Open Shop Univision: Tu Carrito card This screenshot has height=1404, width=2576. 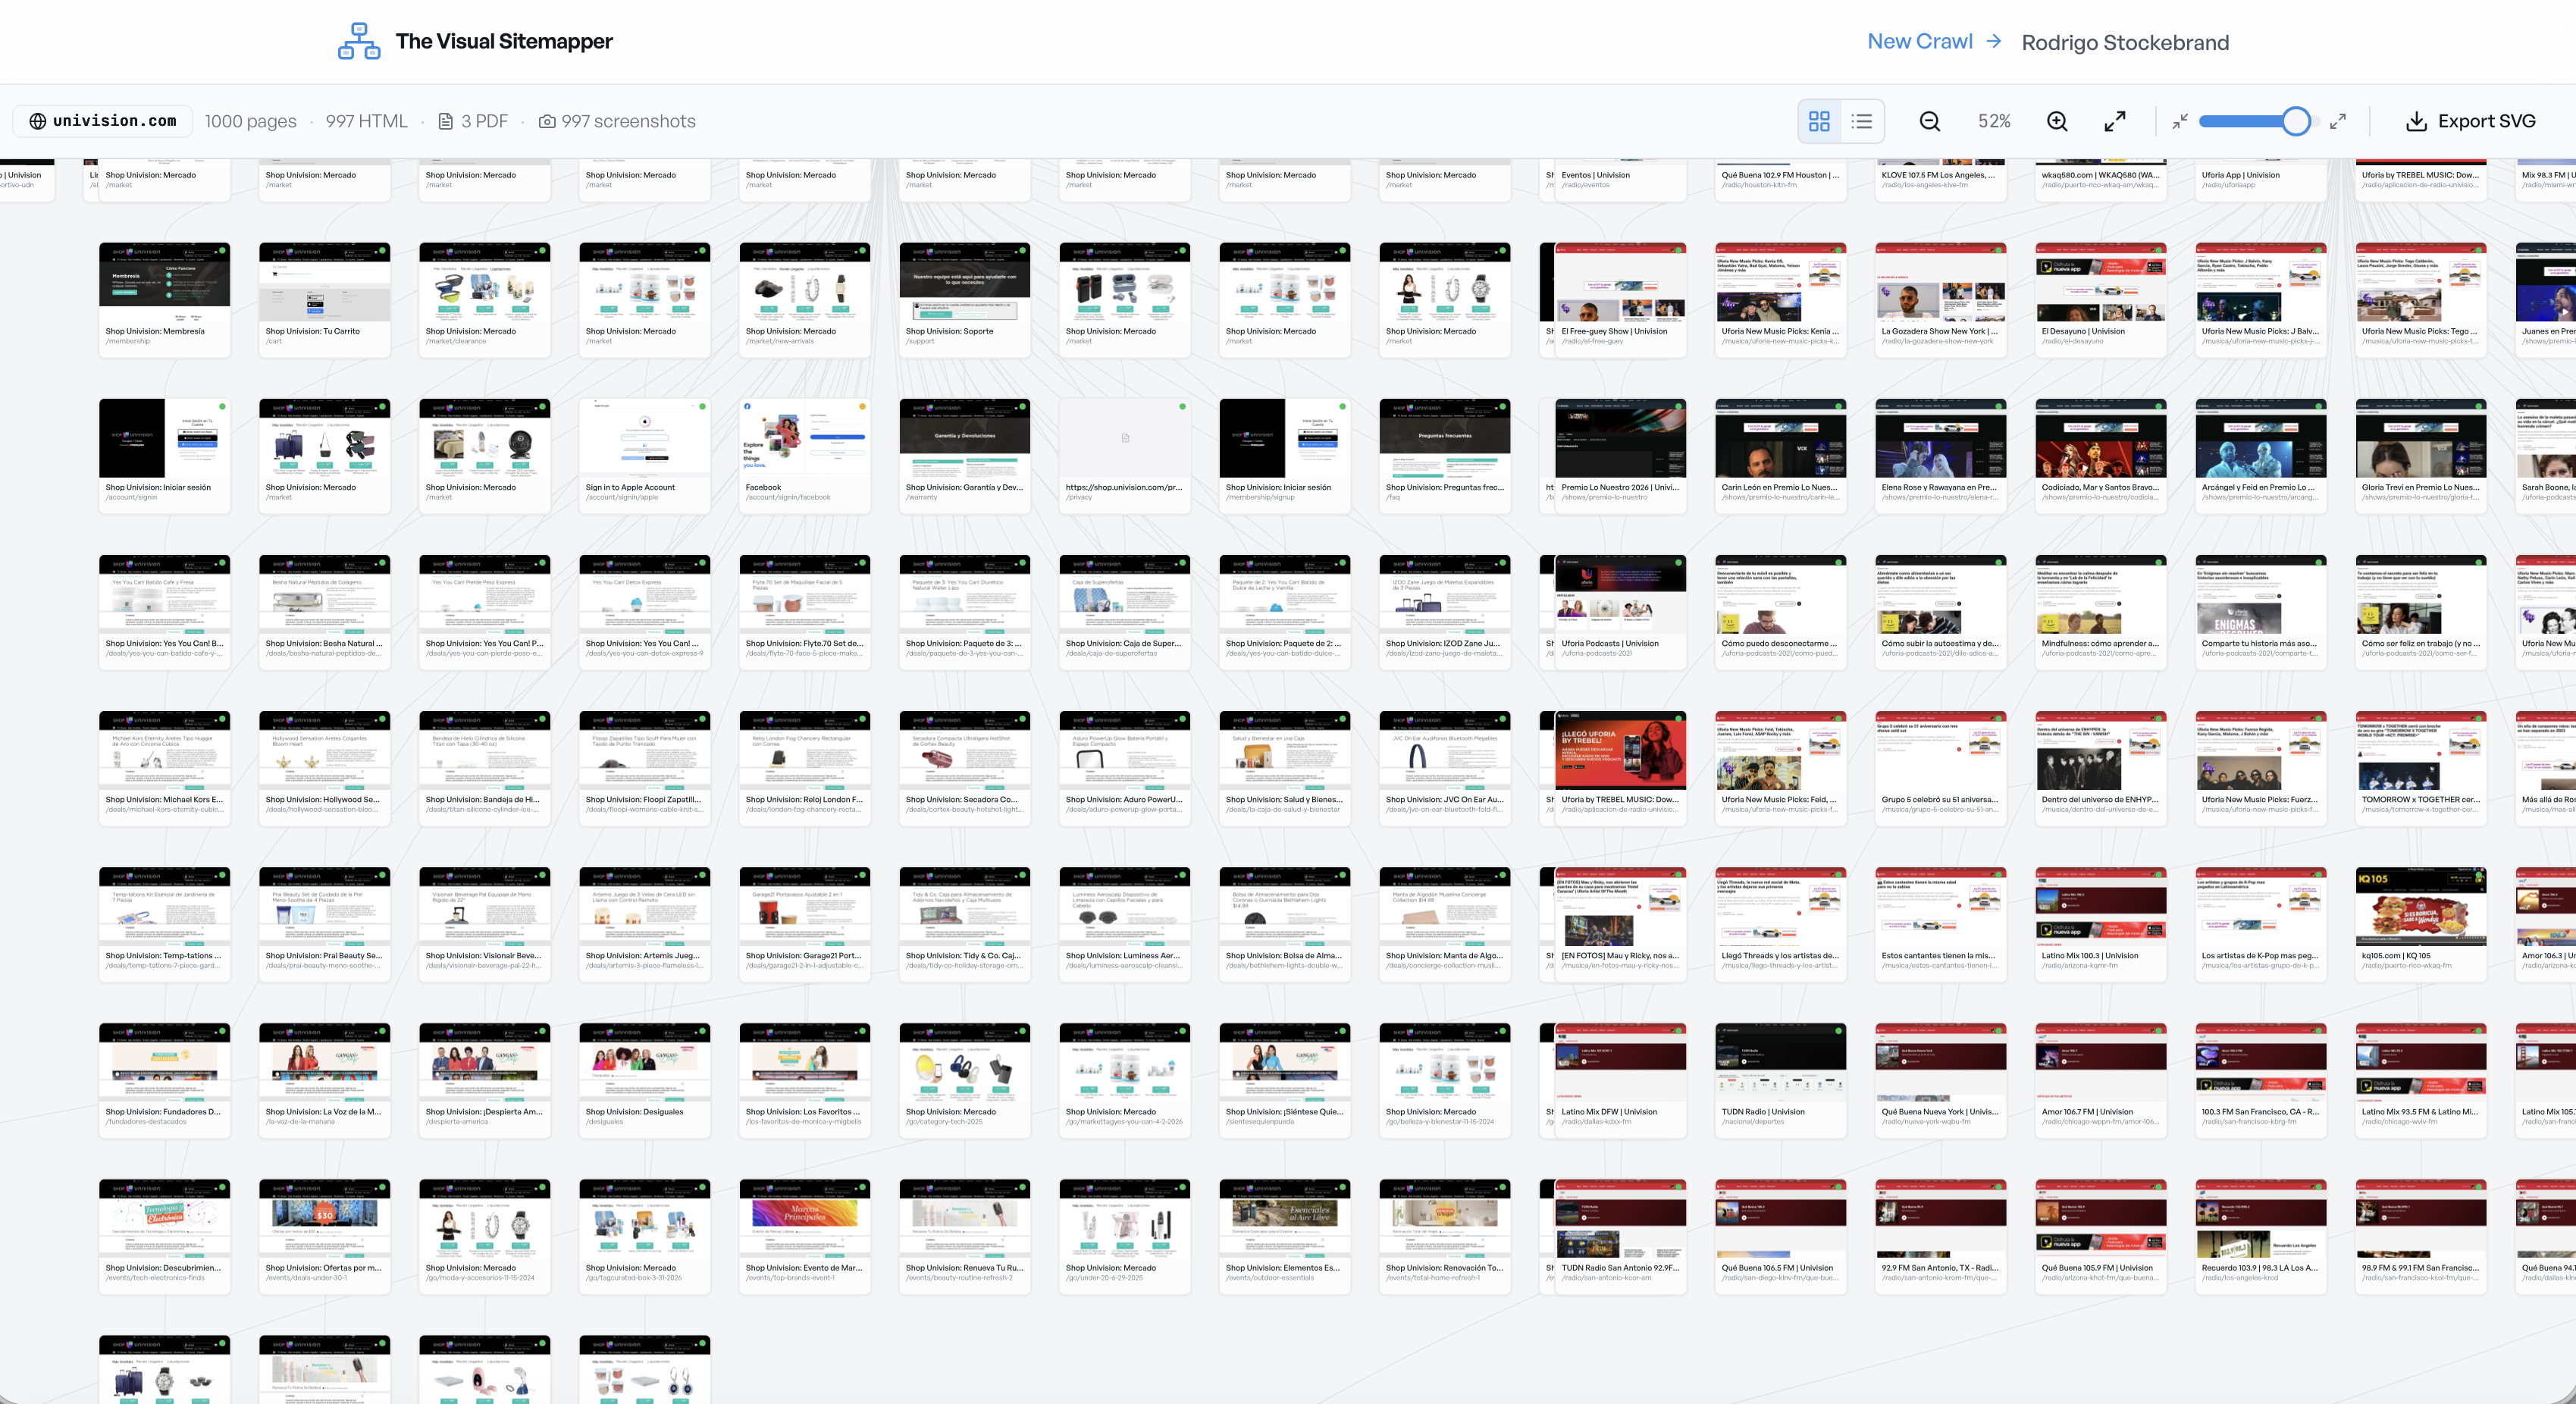click(325, 299)
